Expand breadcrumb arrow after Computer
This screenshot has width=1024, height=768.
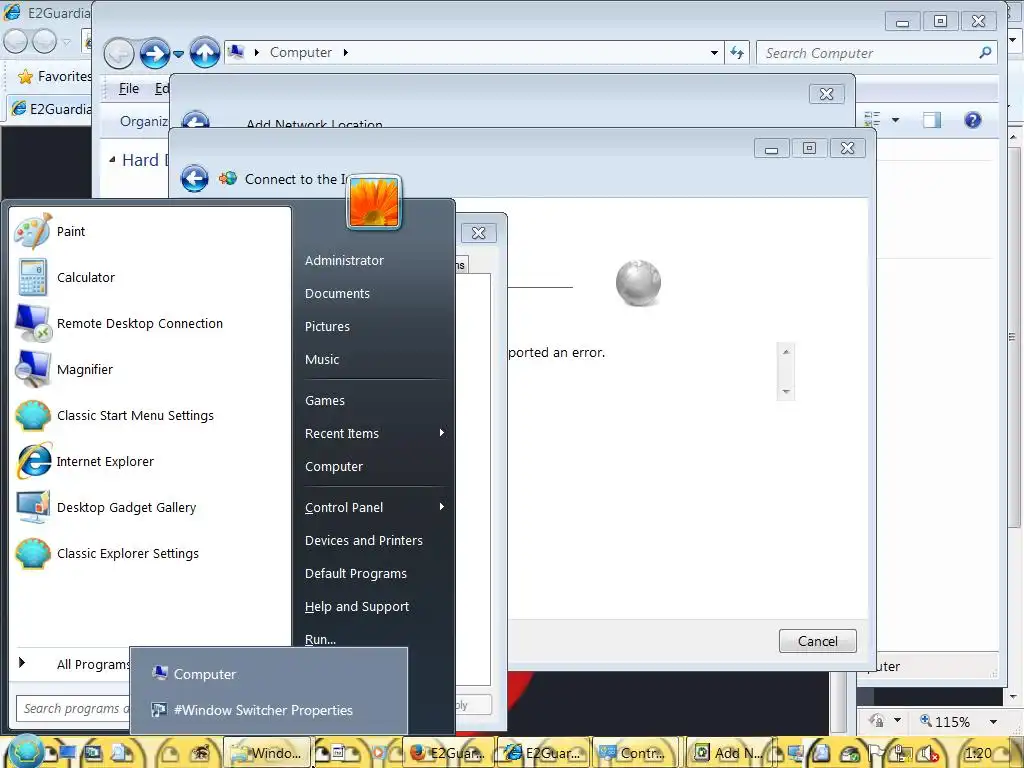(345, 52)
